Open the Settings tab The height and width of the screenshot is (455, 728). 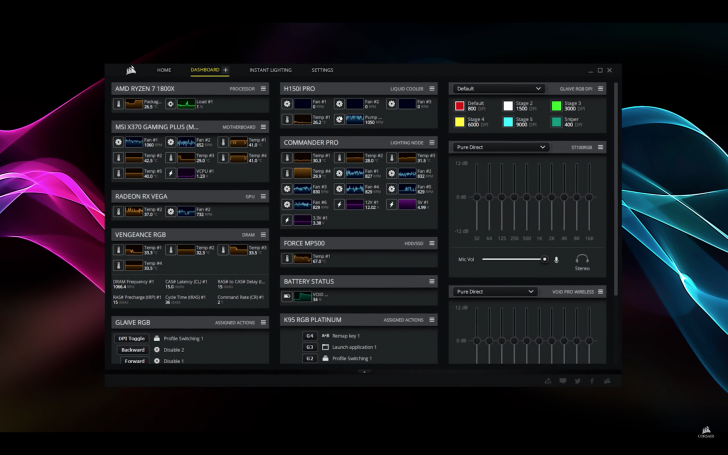click(322, 70)
